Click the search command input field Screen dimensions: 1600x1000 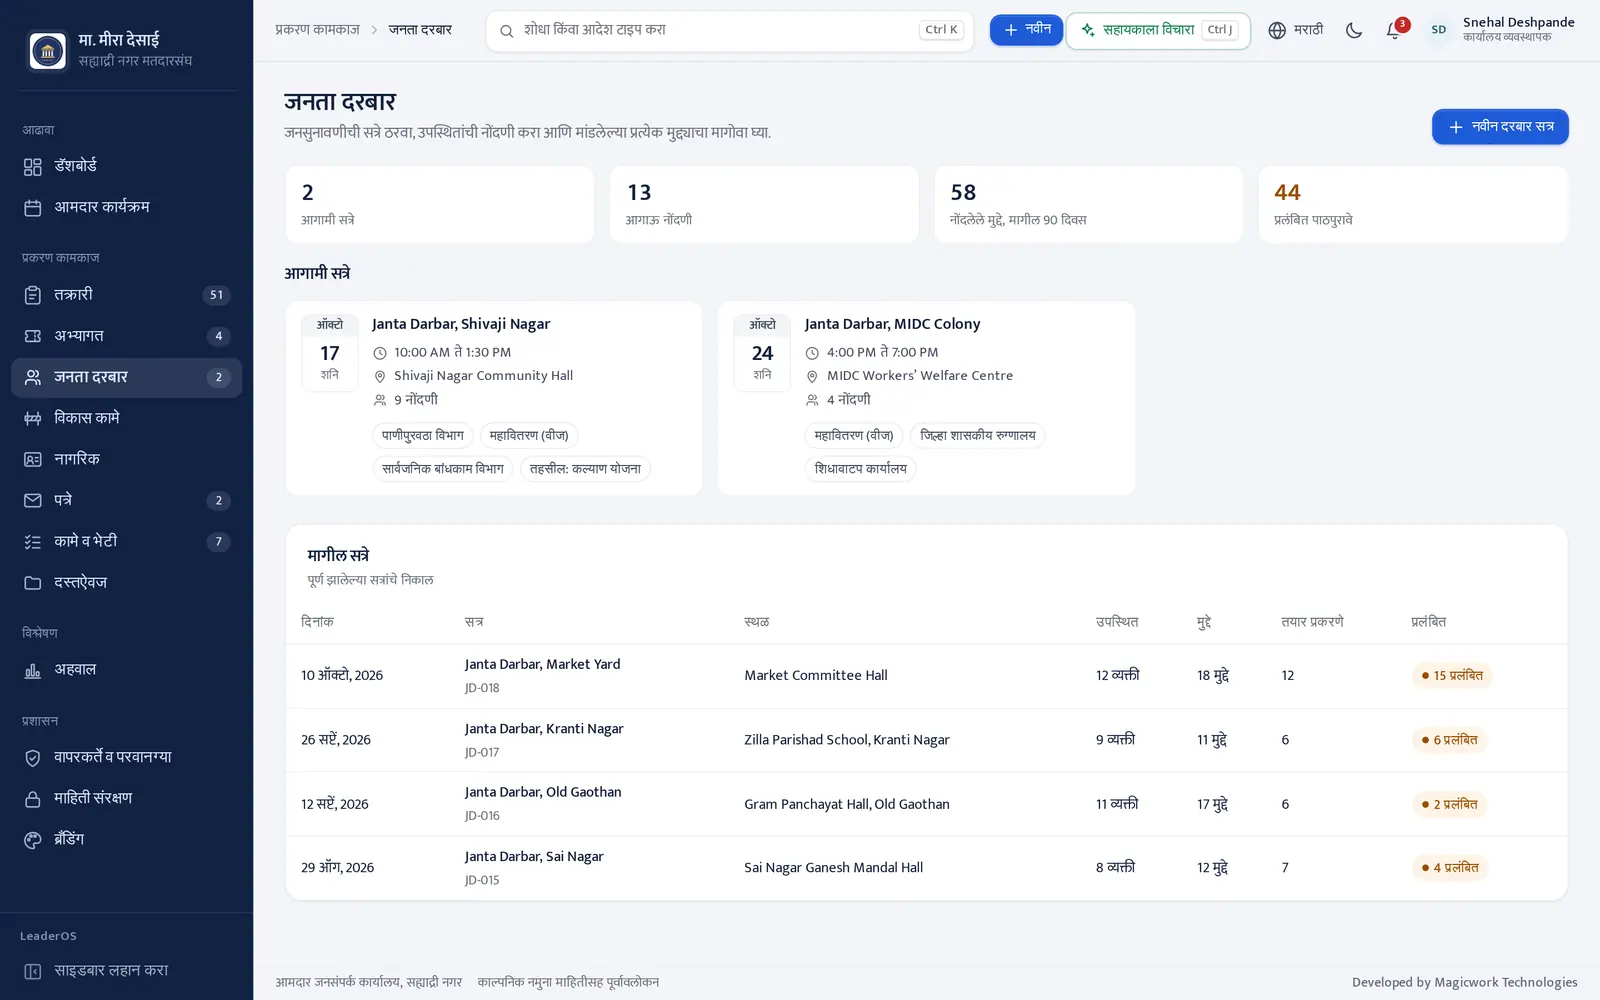[729, 30]
